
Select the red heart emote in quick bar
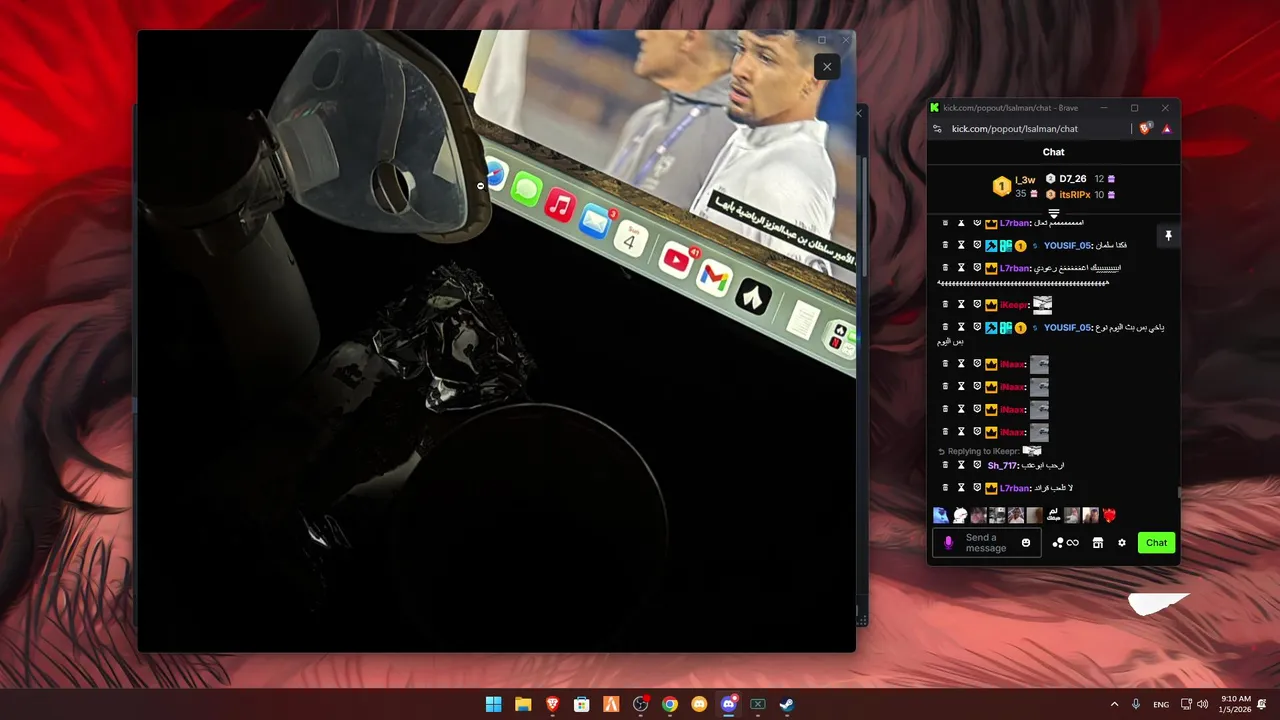click(x=1109, y=515)
